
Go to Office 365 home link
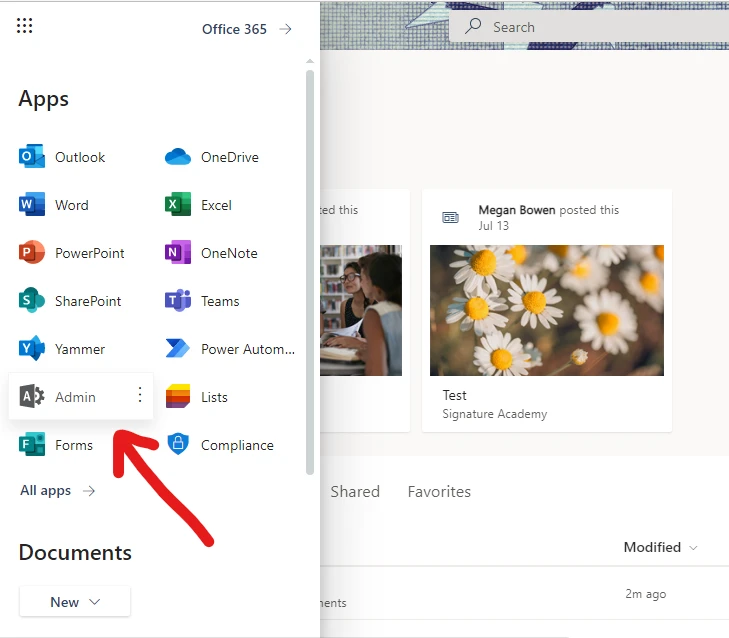[234, 29]
